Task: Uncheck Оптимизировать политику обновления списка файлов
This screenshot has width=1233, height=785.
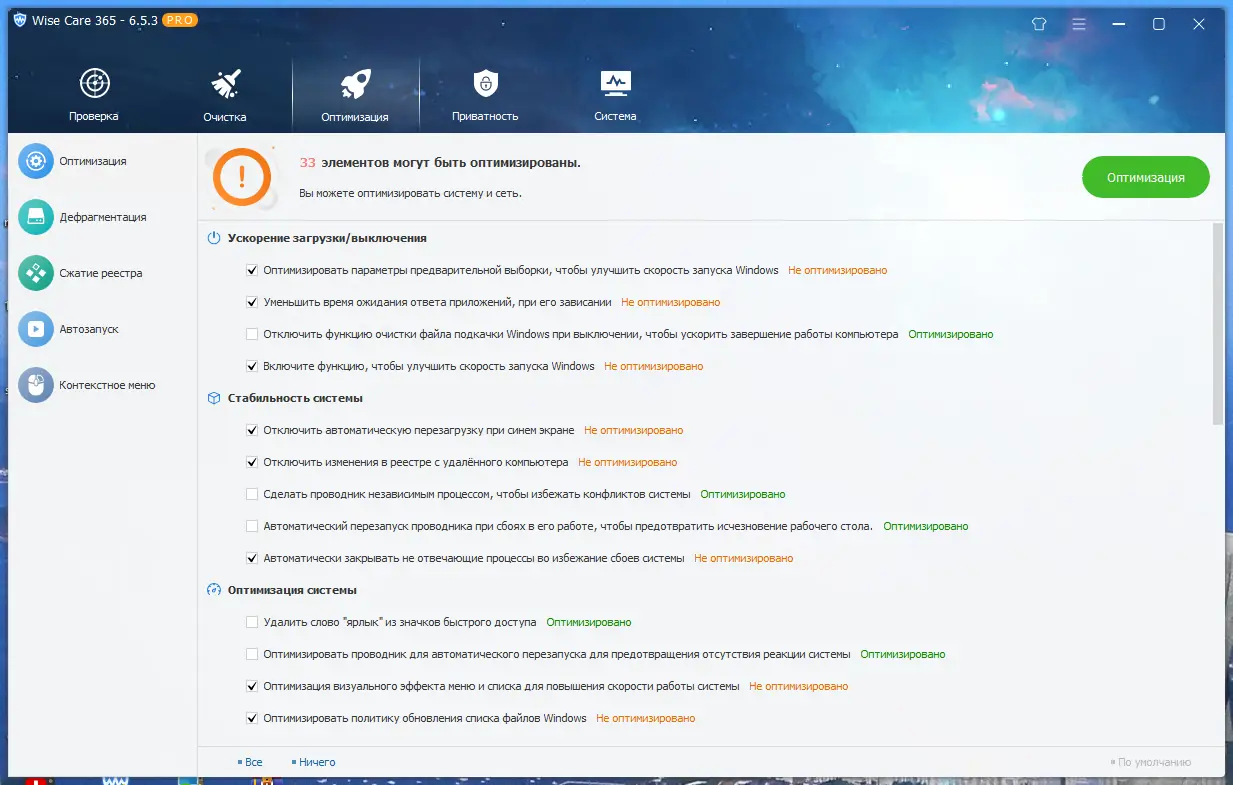Action: point(252,718)
